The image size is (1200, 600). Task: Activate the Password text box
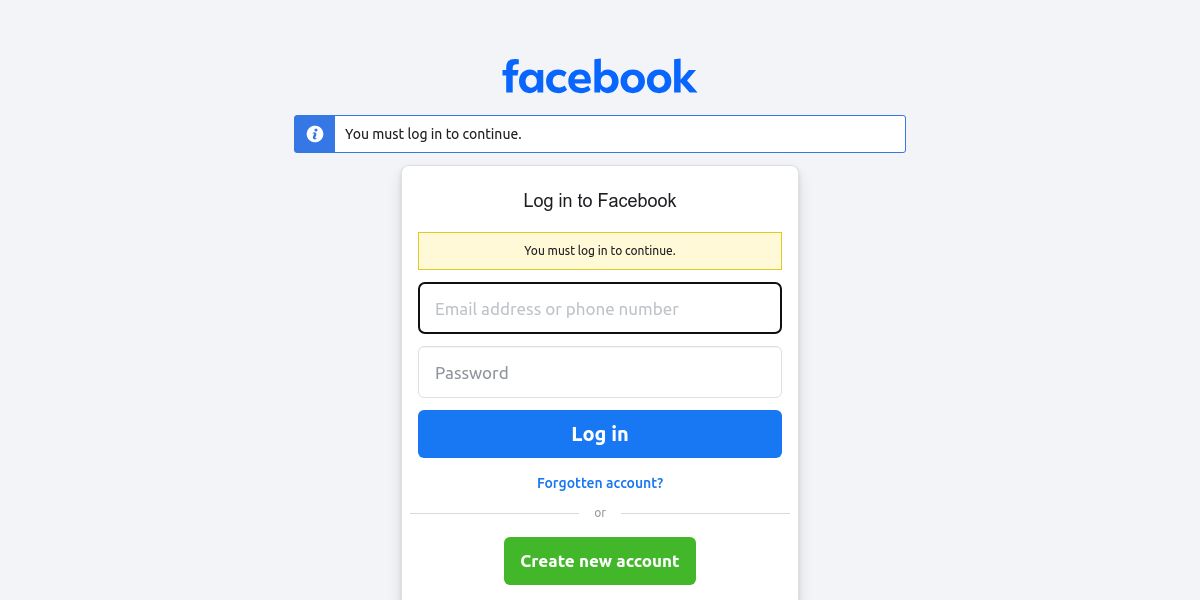[x=600, y=372]
